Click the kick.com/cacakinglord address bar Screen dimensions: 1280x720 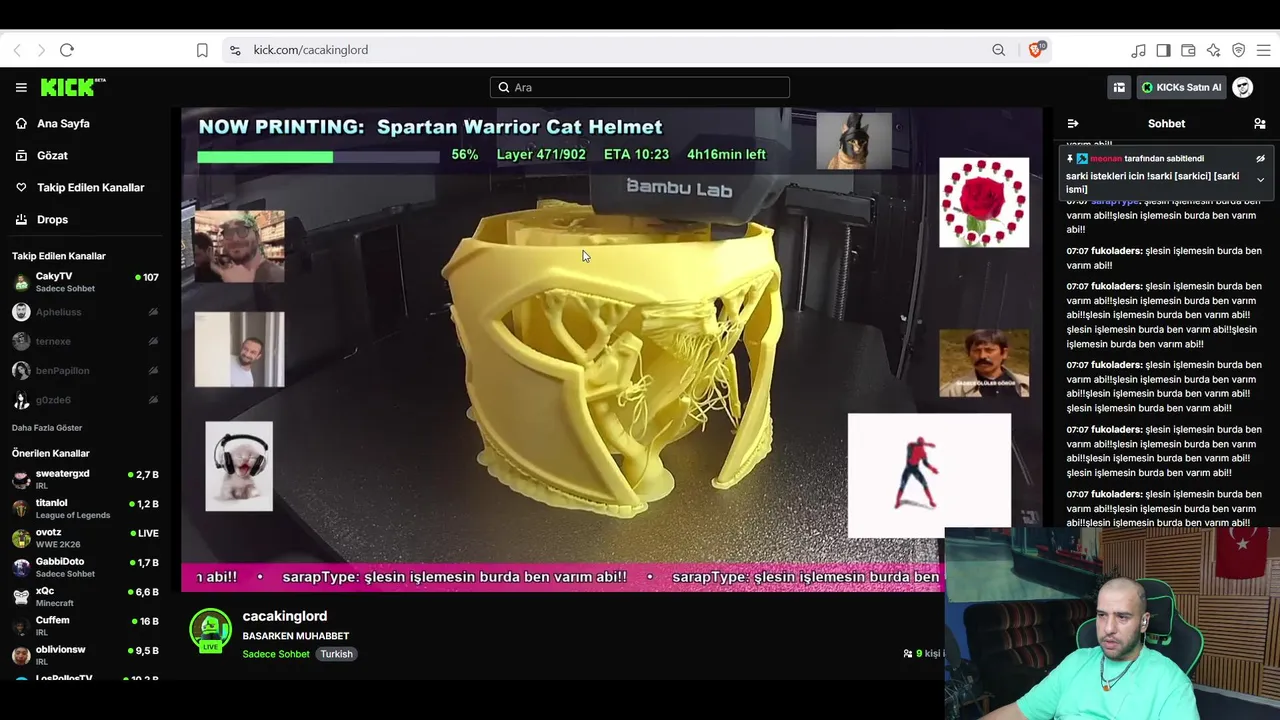pyautogui.click(x=311, y=50)
